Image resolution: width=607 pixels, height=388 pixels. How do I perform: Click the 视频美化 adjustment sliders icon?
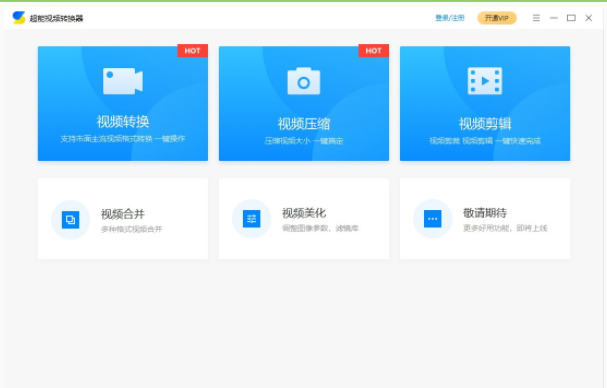(252, 219)
